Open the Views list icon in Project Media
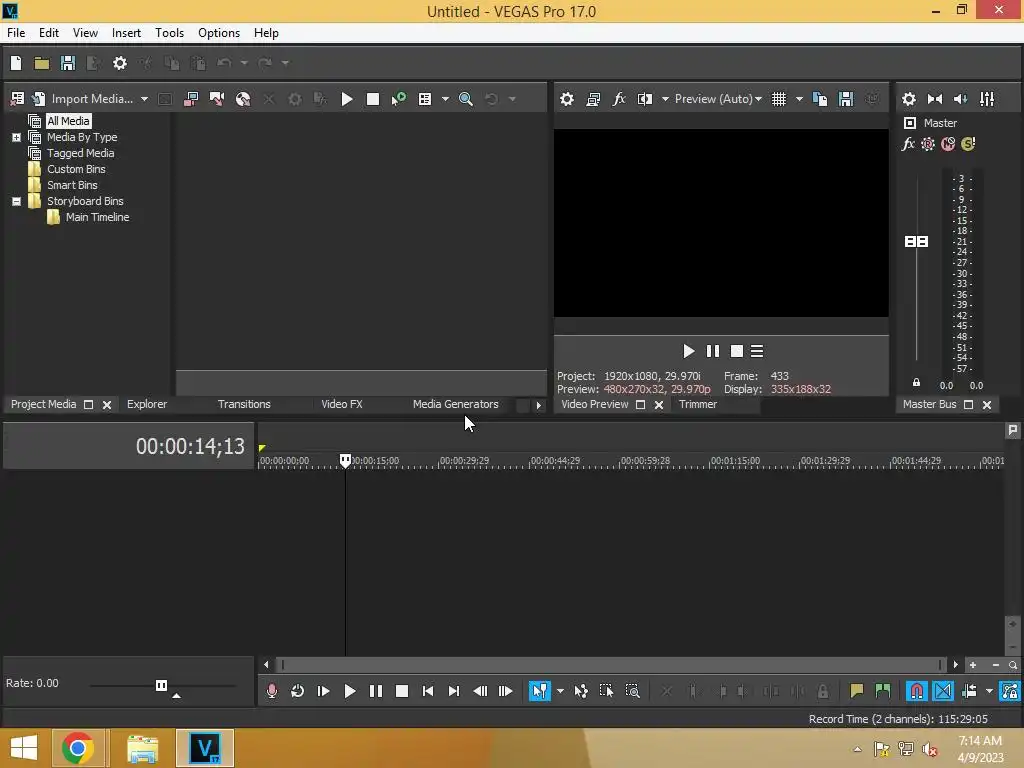 424,99
